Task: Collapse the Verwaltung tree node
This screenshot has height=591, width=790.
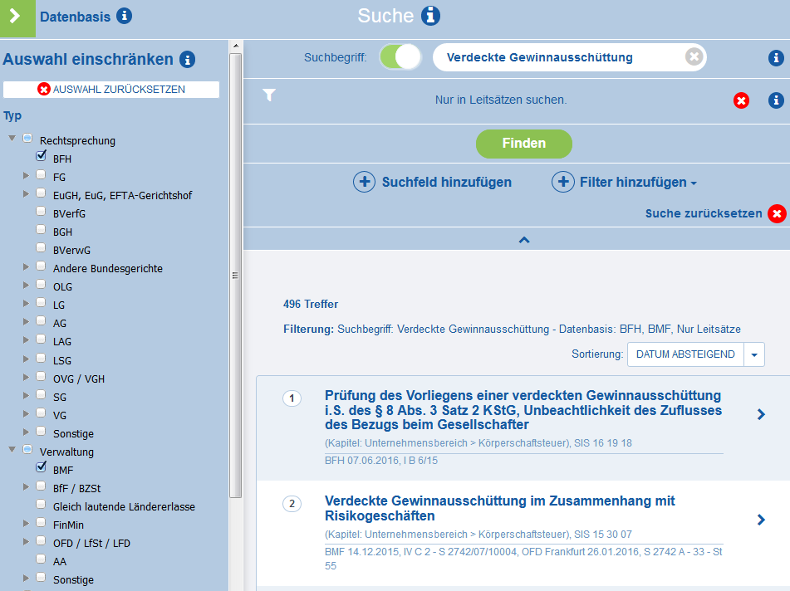Action: (x=12, y=449)
